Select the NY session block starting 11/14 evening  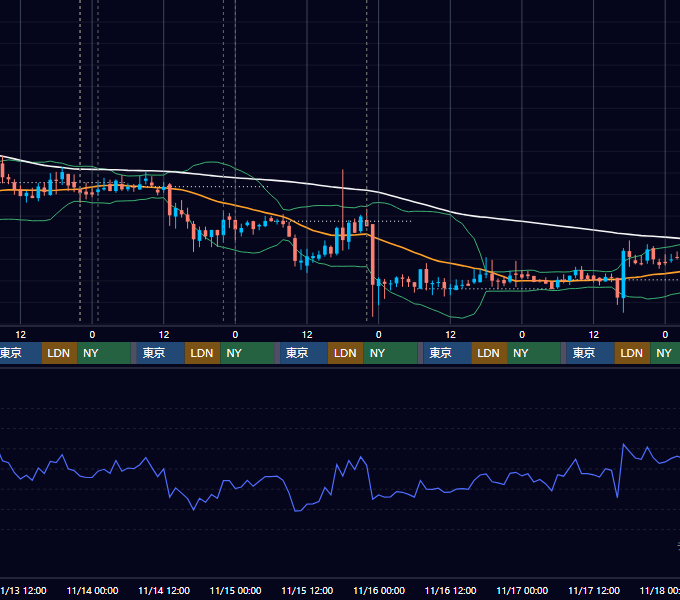tap(247, 353)
